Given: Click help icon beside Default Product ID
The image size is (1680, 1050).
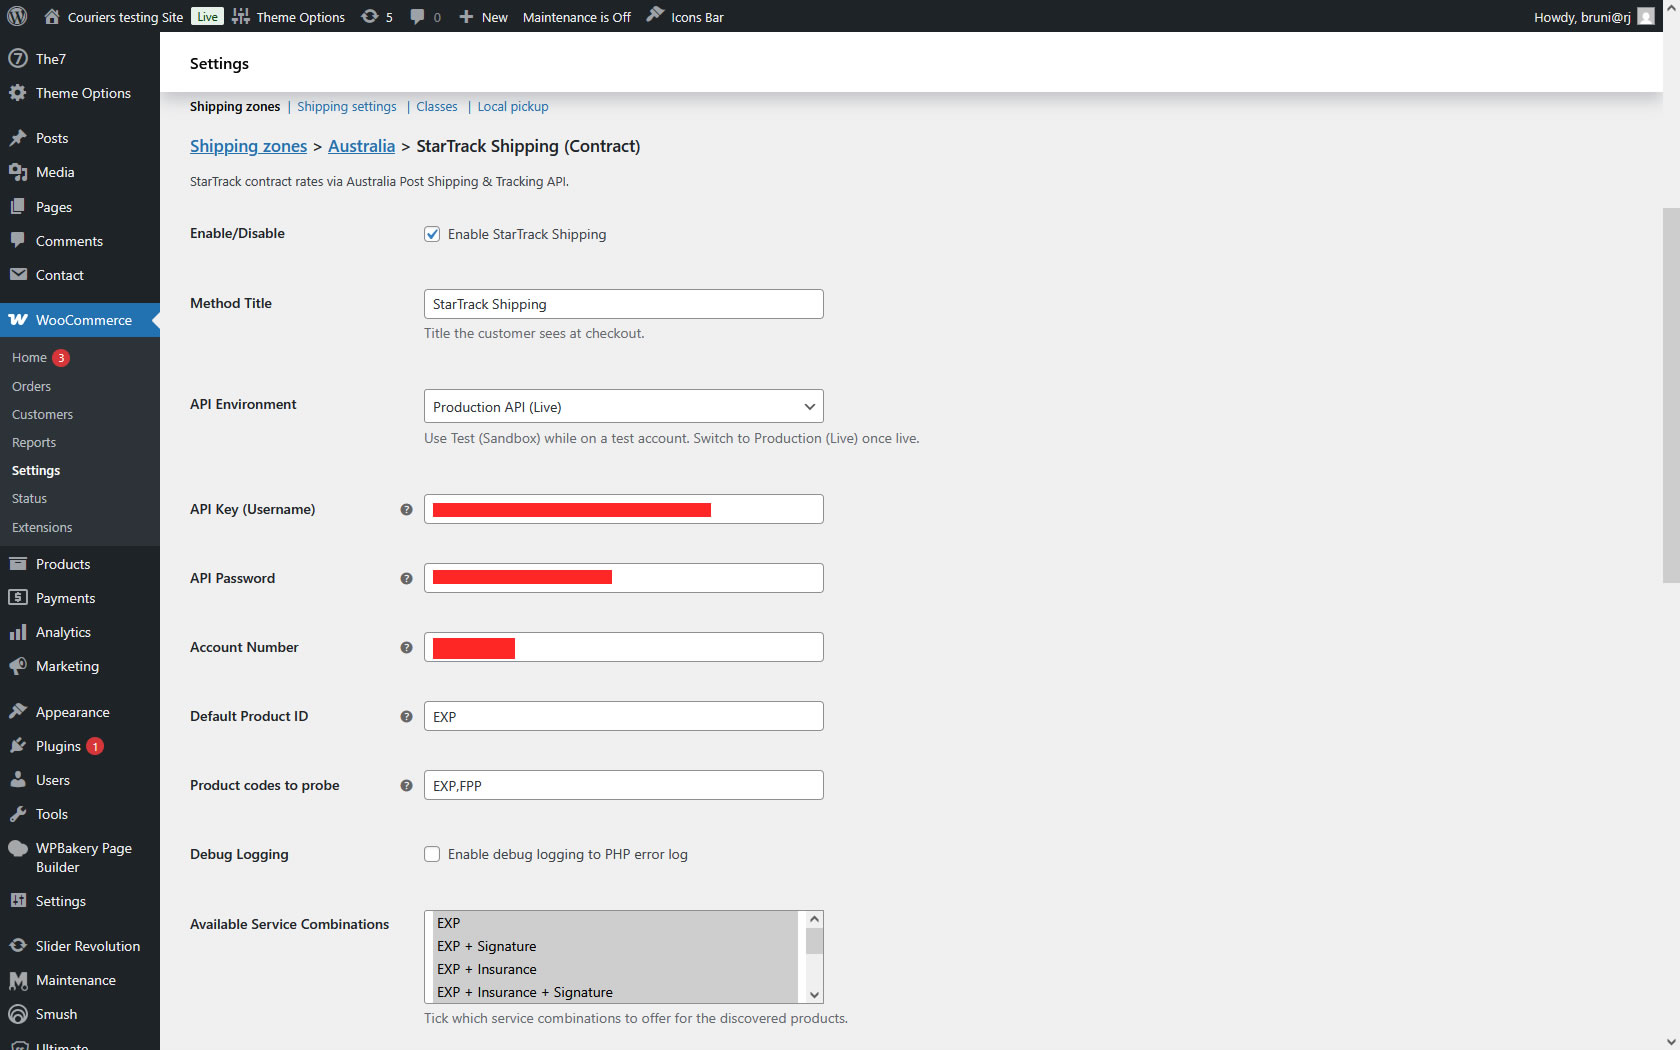Looking at the screenshot, I should click(x=406, y=717).
